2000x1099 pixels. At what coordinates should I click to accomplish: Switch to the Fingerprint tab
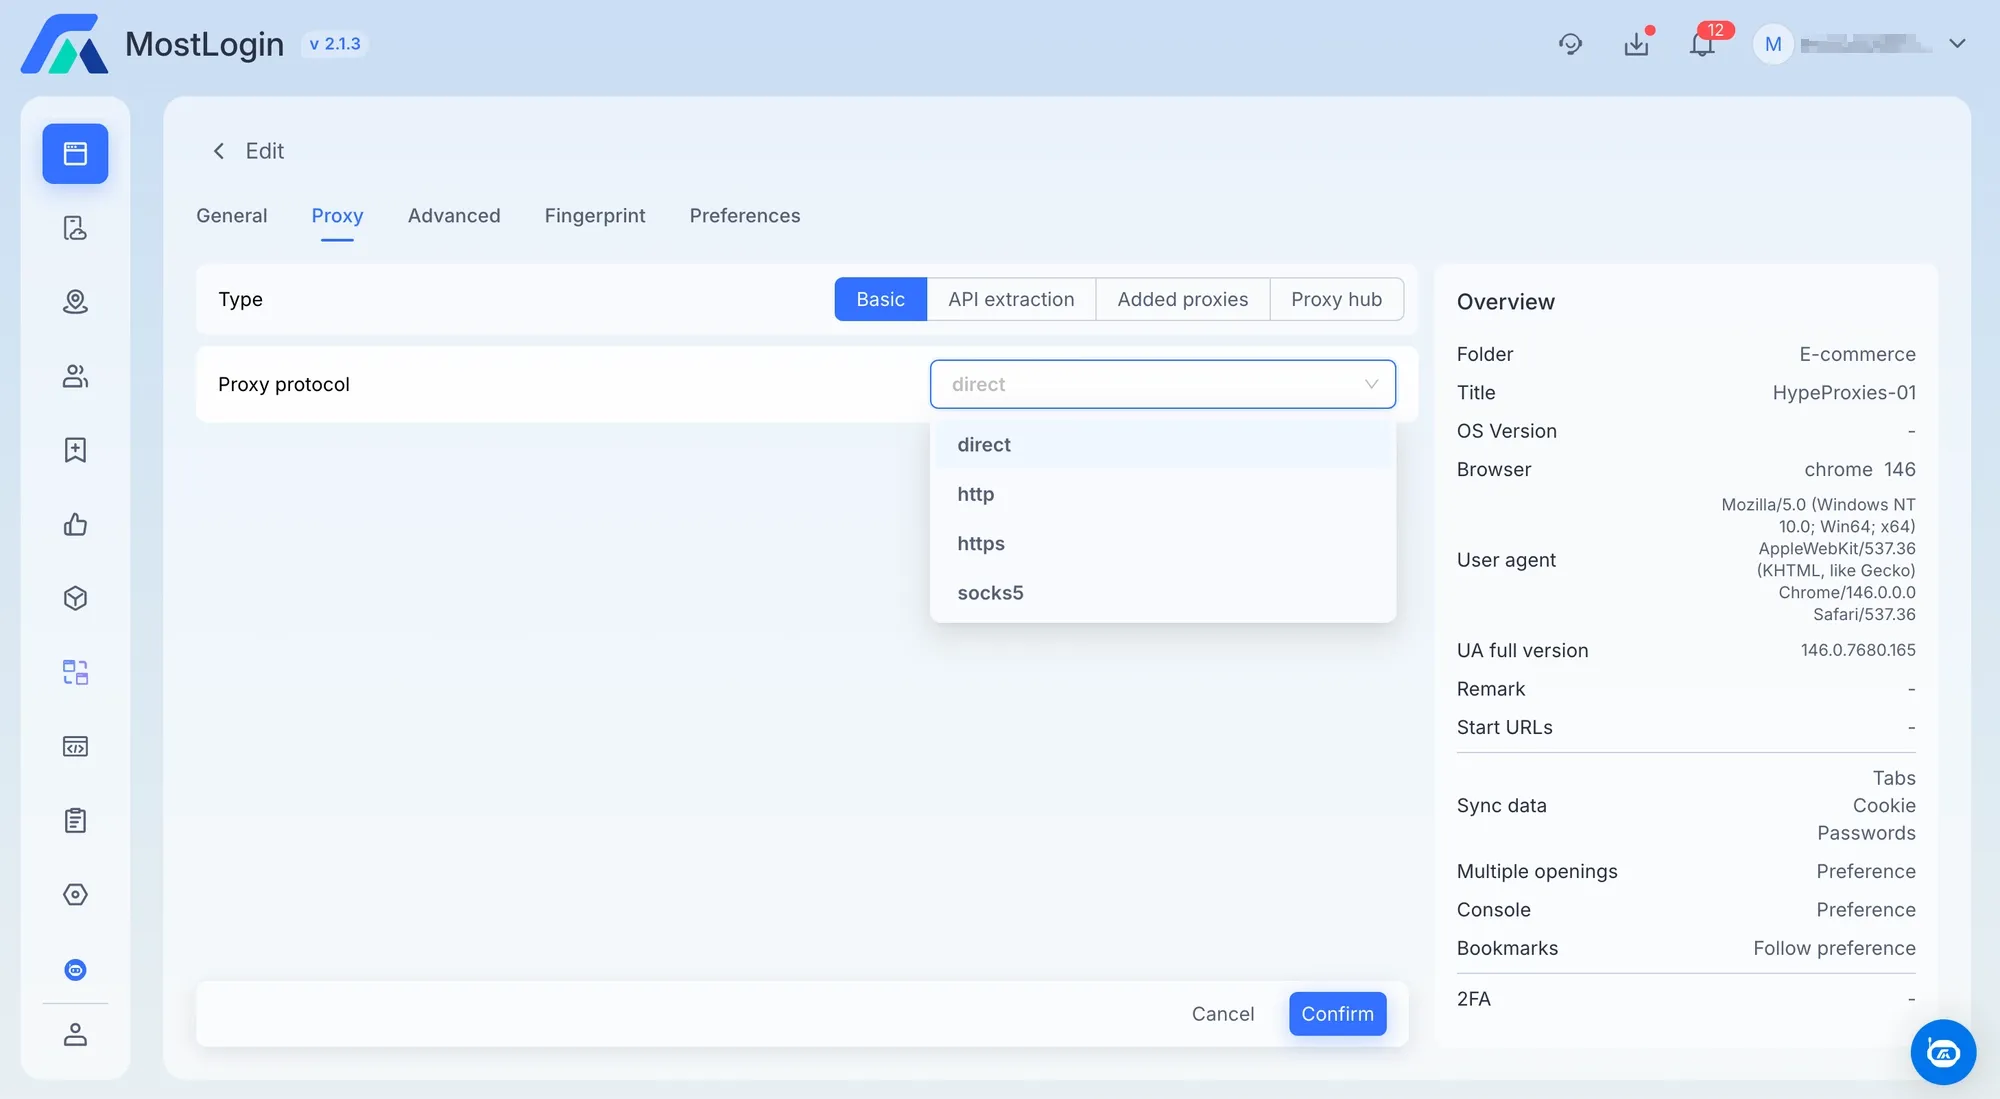point(595,216)
